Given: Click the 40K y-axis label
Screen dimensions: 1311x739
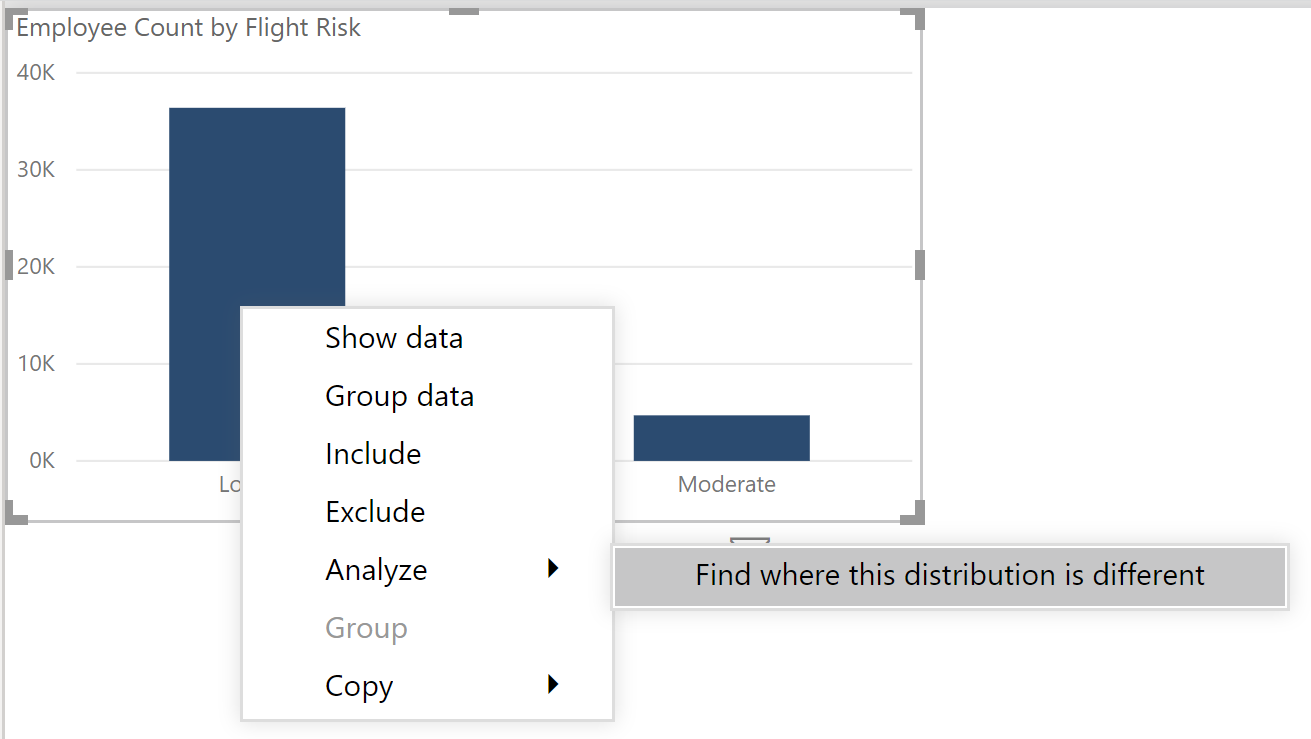Looking at the screenshot, I should pos(36,73).
